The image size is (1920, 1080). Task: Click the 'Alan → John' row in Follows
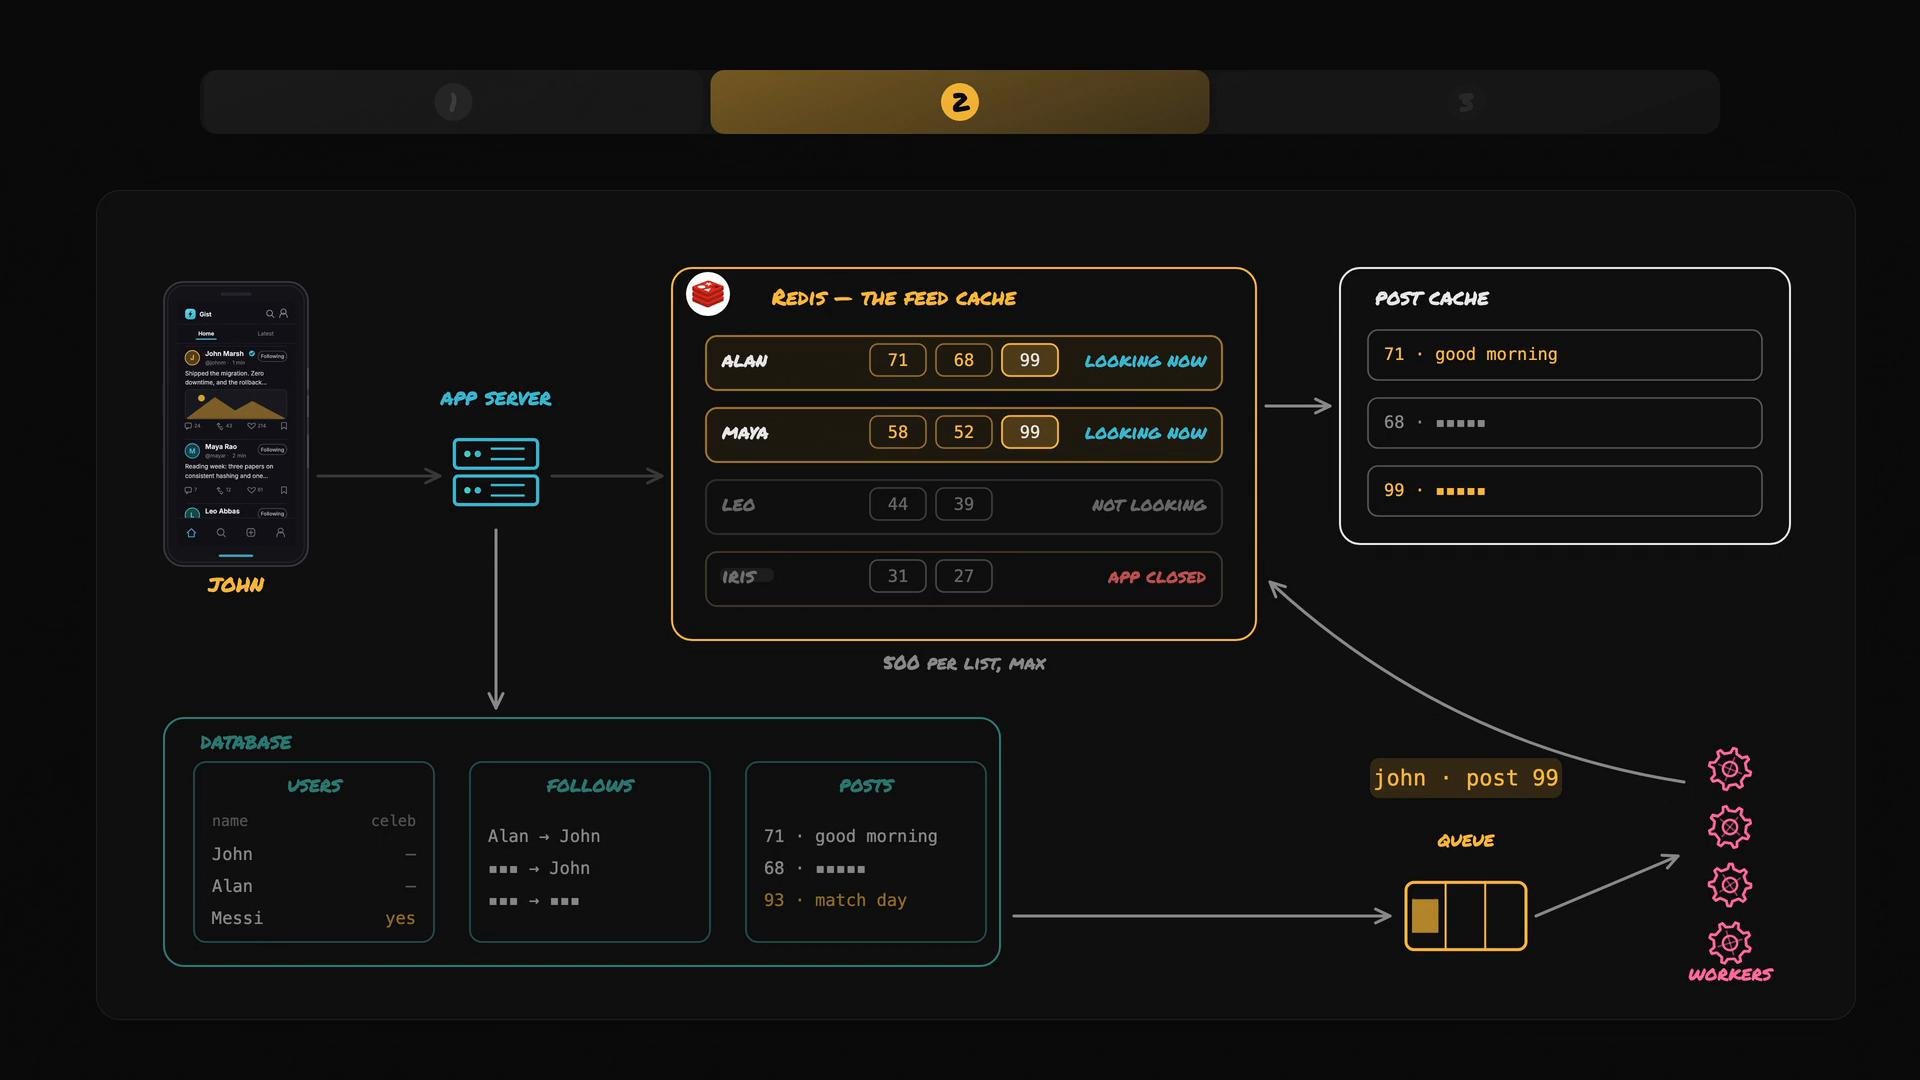[x=544, y=836]
